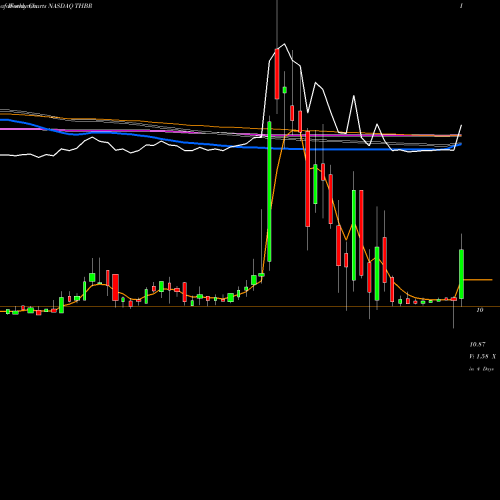
Task: Click the 10 price level label
Action: click(479, 310)
